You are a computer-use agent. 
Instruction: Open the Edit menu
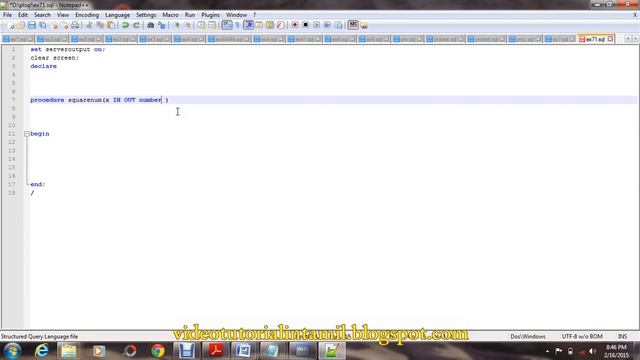23,15
